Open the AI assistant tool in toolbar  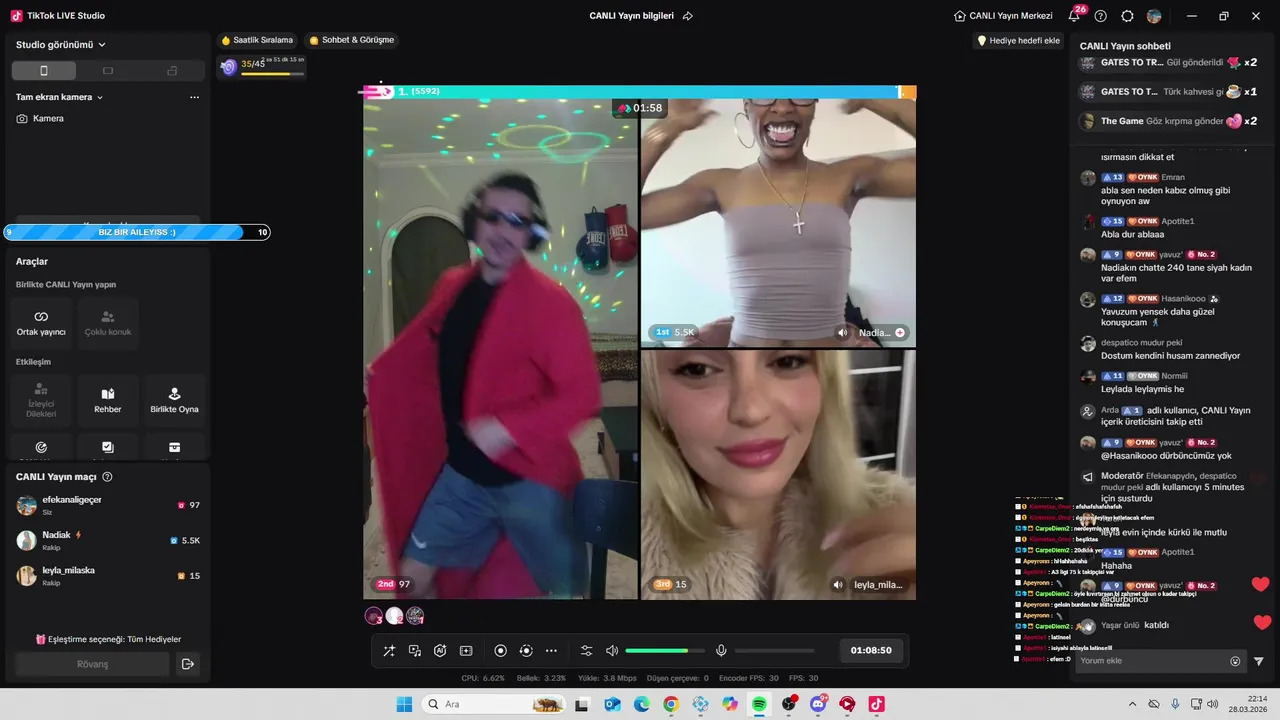click(440, 651)
